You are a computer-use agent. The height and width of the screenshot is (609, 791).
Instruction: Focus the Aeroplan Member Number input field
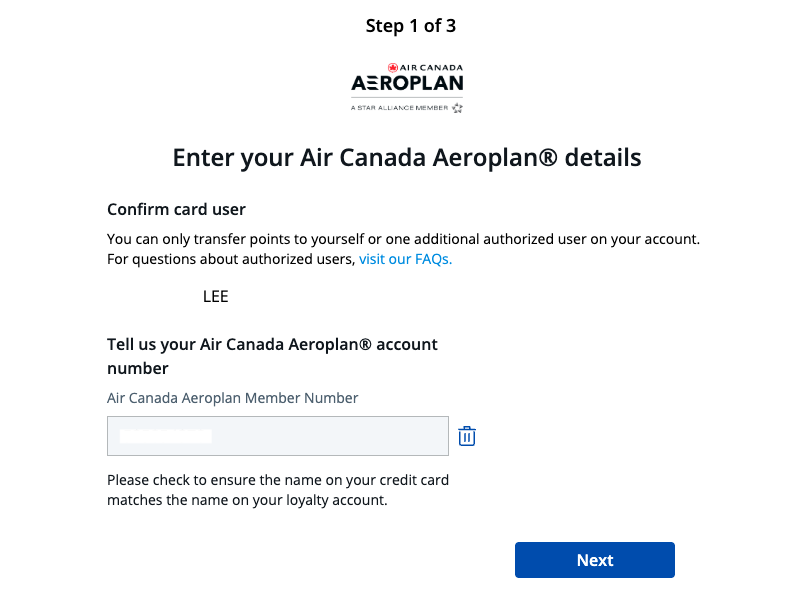(x=277, y=436)
